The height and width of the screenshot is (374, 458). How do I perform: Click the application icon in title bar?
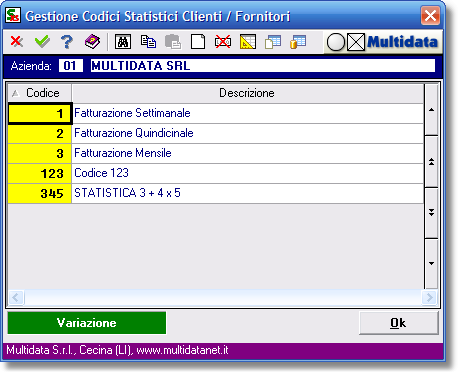[13, 15]
